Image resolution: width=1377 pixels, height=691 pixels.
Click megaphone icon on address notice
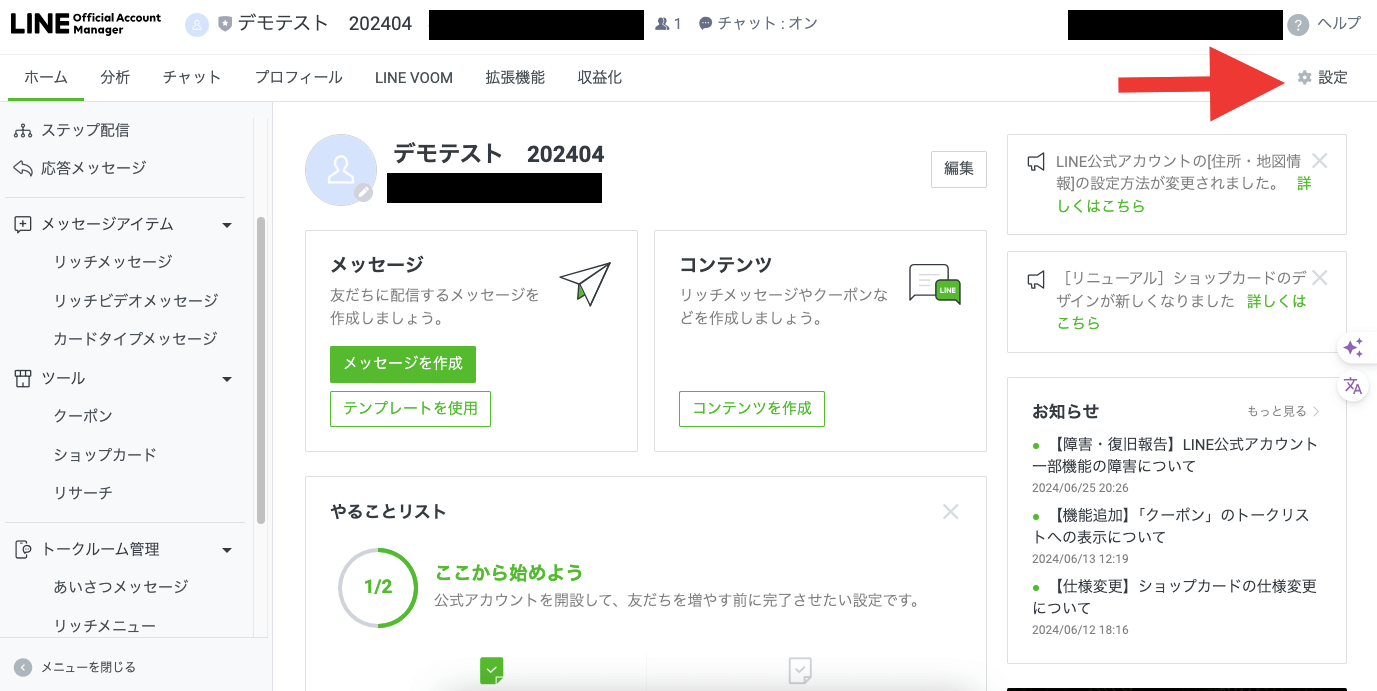click(x=1037, y=163)
